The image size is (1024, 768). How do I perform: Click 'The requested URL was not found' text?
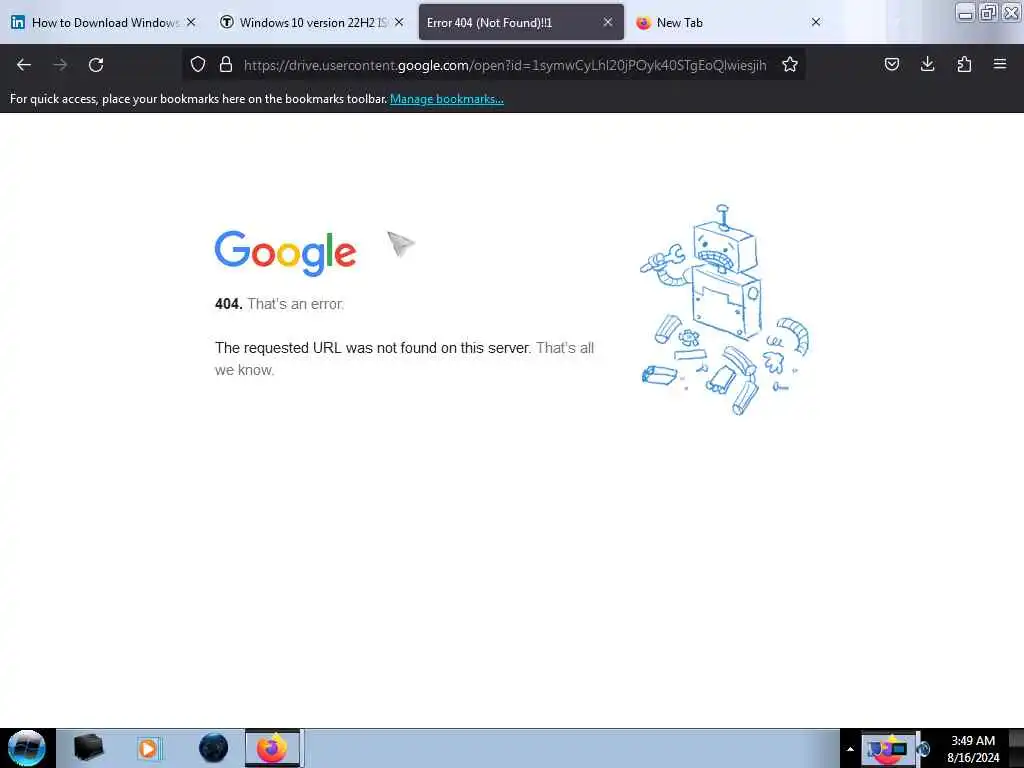pos(372,348)
